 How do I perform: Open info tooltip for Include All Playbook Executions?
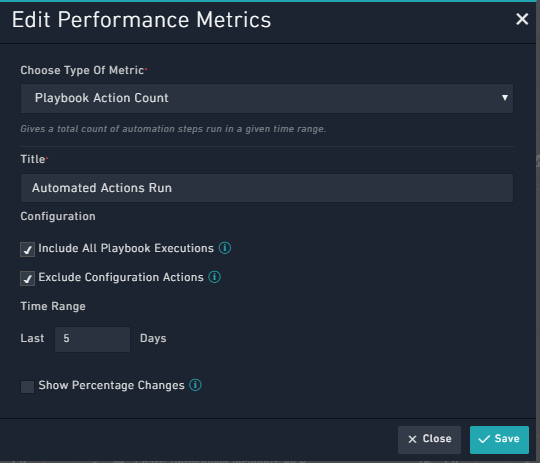tap(225, 248)
